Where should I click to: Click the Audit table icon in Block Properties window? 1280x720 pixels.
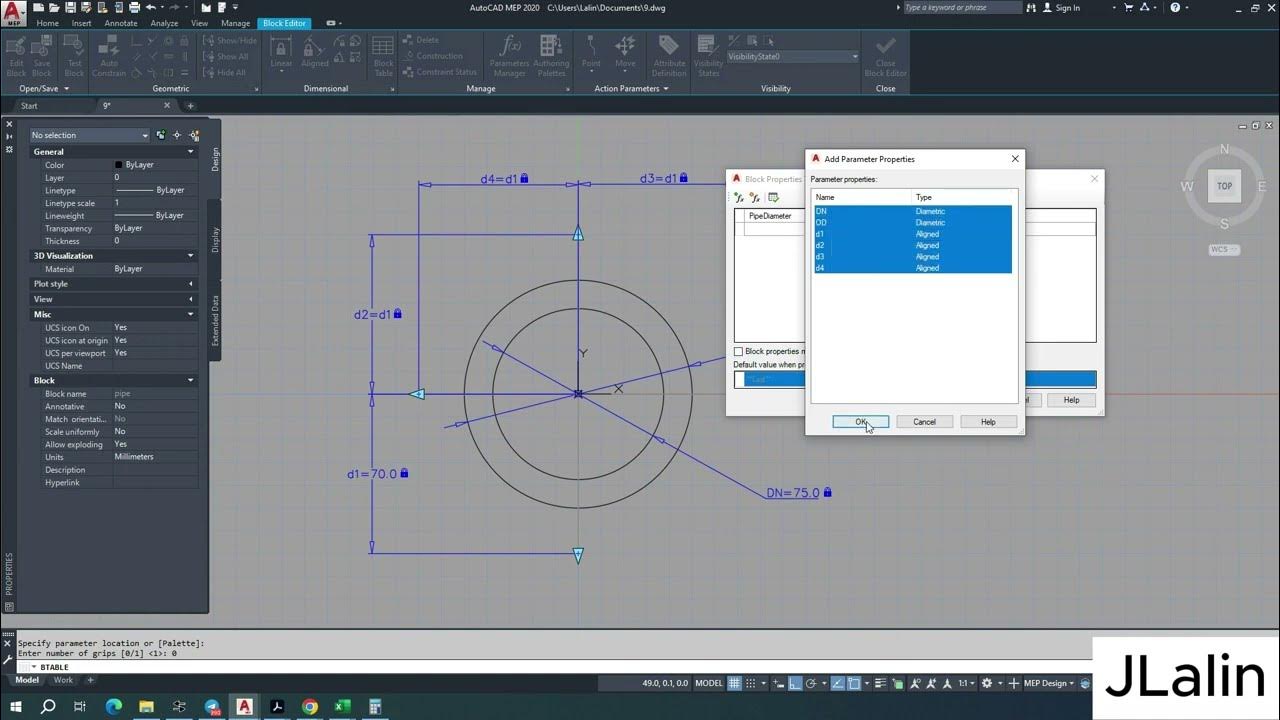pos(773,197)
